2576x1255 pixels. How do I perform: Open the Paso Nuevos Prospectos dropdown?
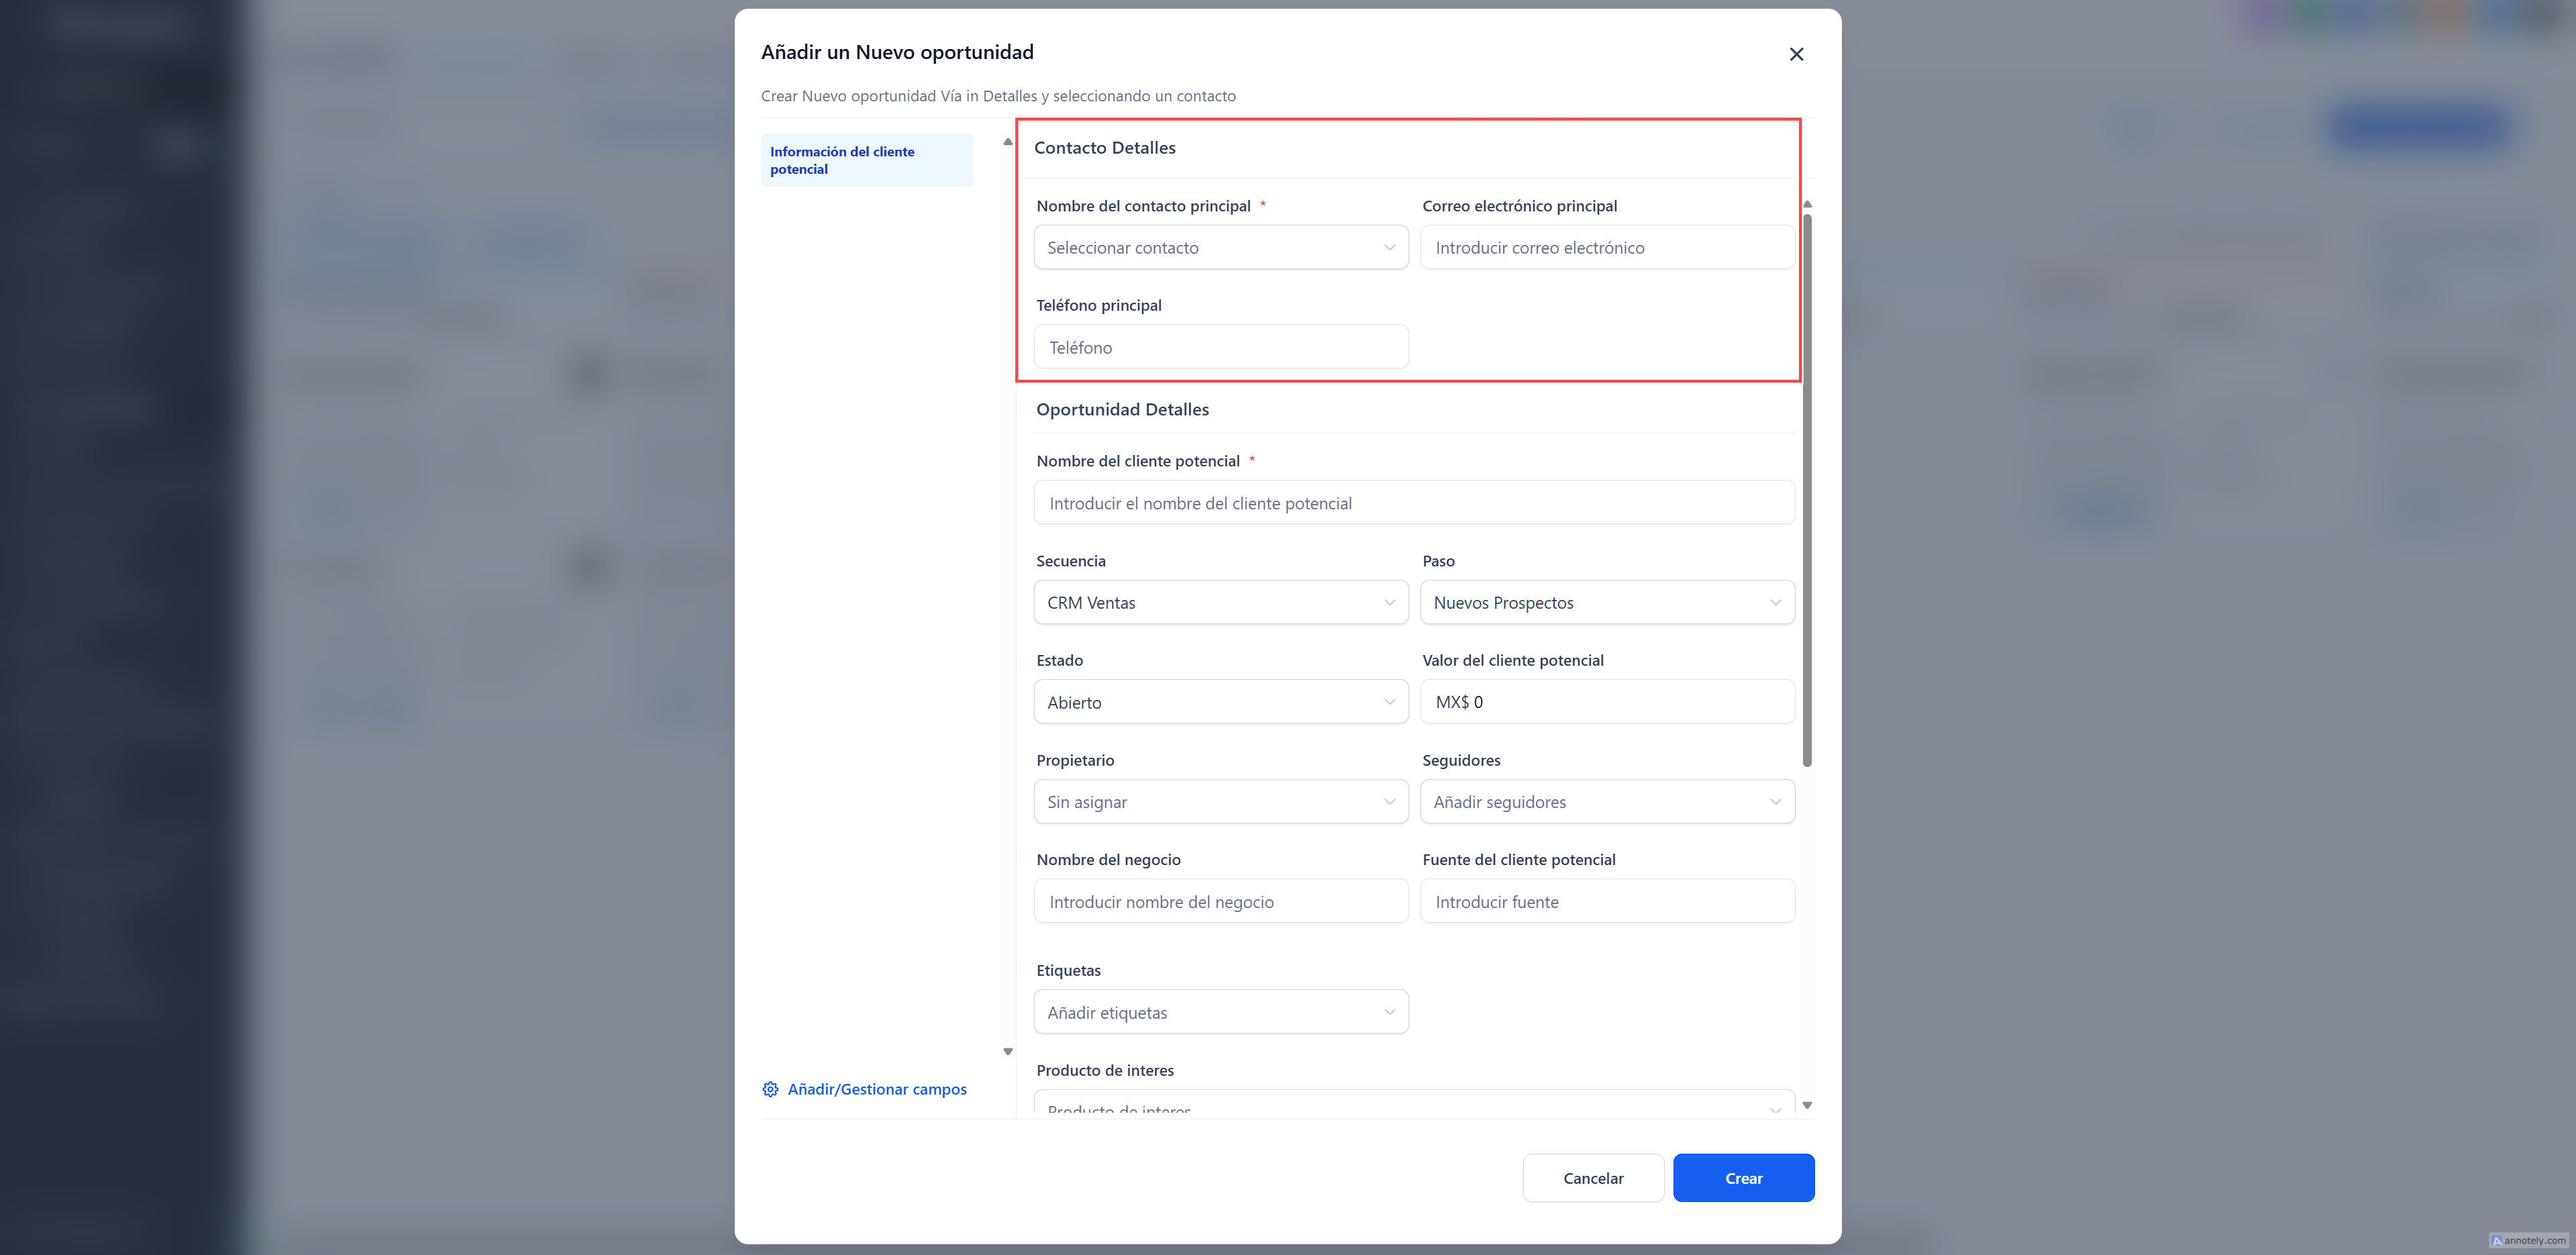tap(1606, 602)
